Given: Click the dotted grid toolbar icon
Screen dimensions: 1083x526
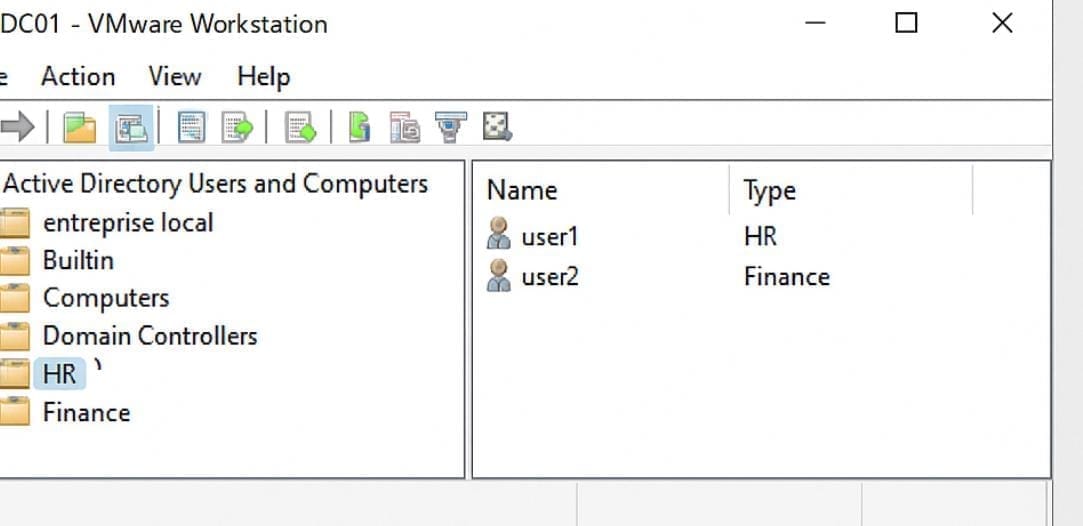Looking at the screenshot, I should coord(497,127).
